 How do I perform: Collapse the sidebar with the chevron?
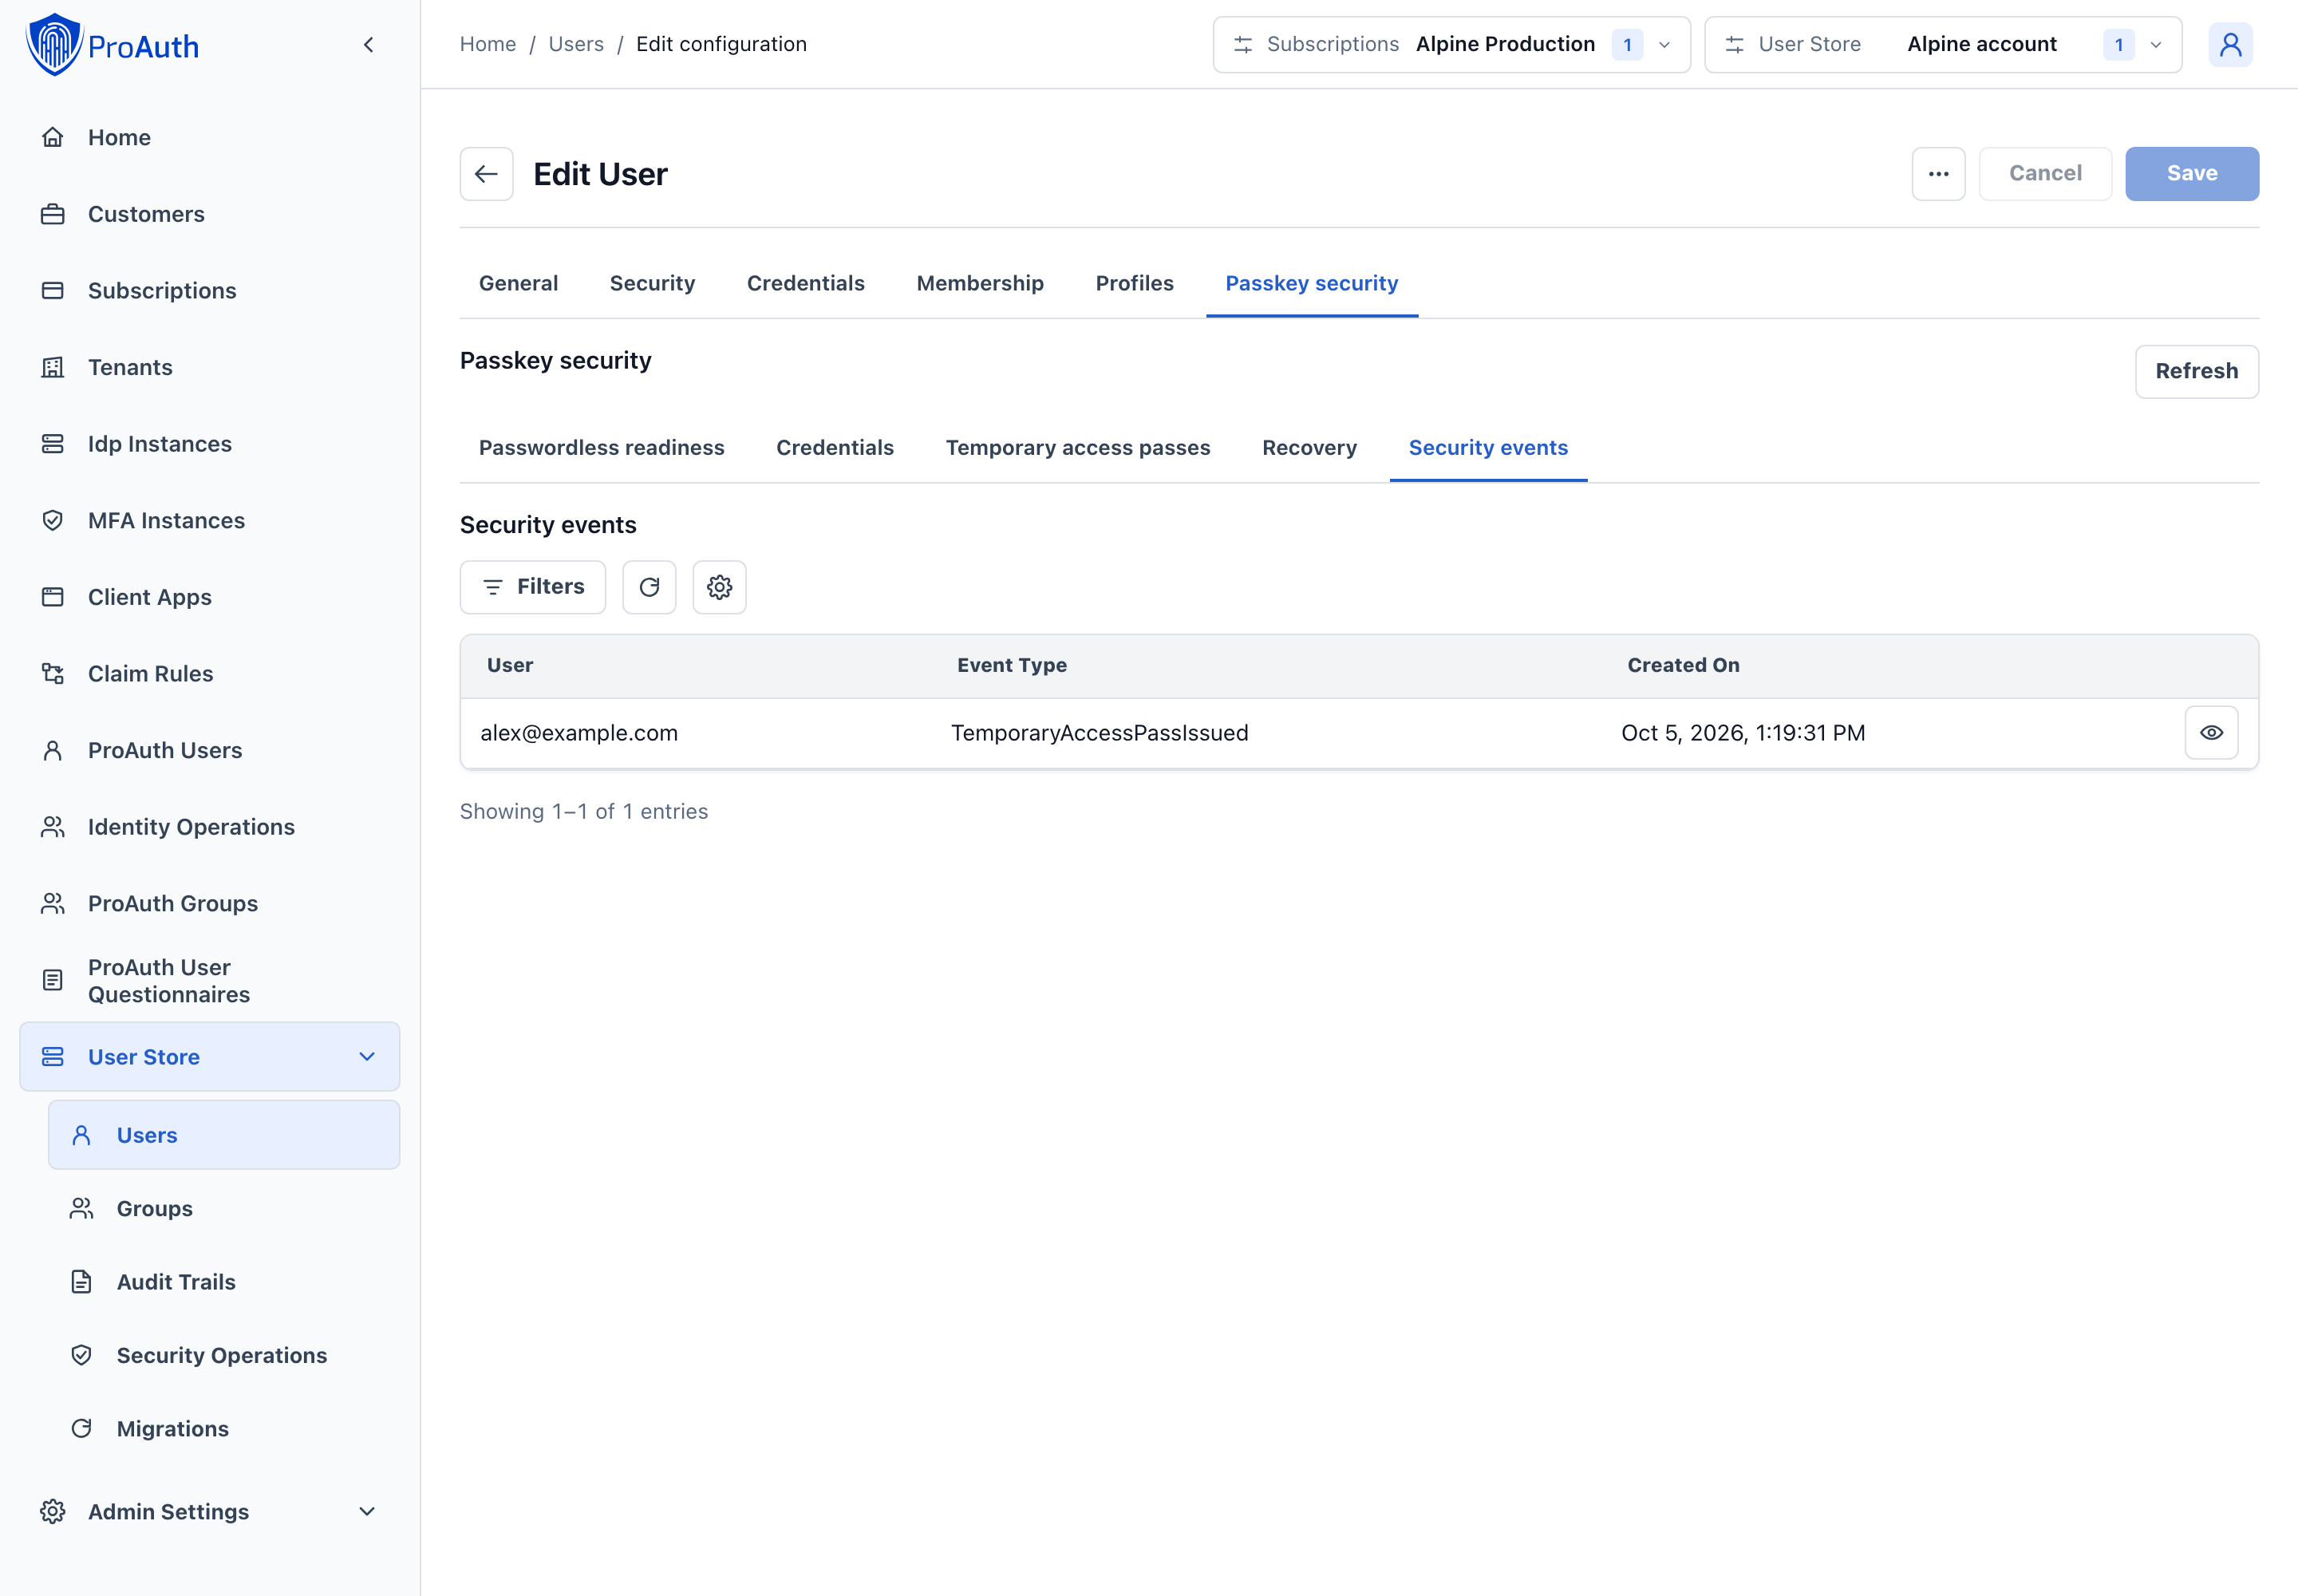pyautogui.click(x=369, y=45)
